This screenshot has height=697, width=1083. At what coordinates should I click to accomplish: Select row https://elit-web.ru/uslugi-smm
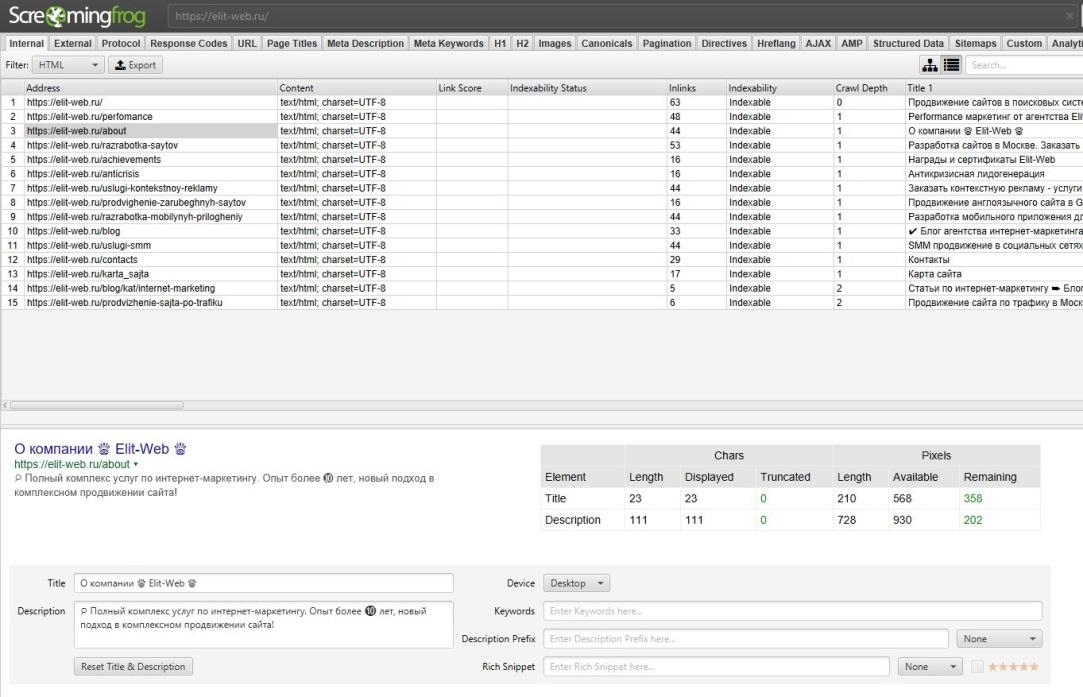click(x=542, y=245)
